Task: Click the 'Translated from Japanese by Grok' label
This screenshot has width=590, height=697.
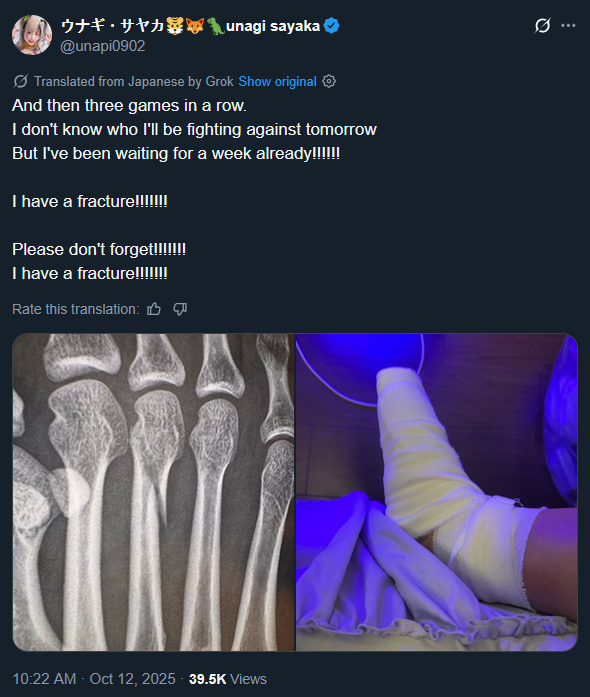Action: tap(134, 81)
